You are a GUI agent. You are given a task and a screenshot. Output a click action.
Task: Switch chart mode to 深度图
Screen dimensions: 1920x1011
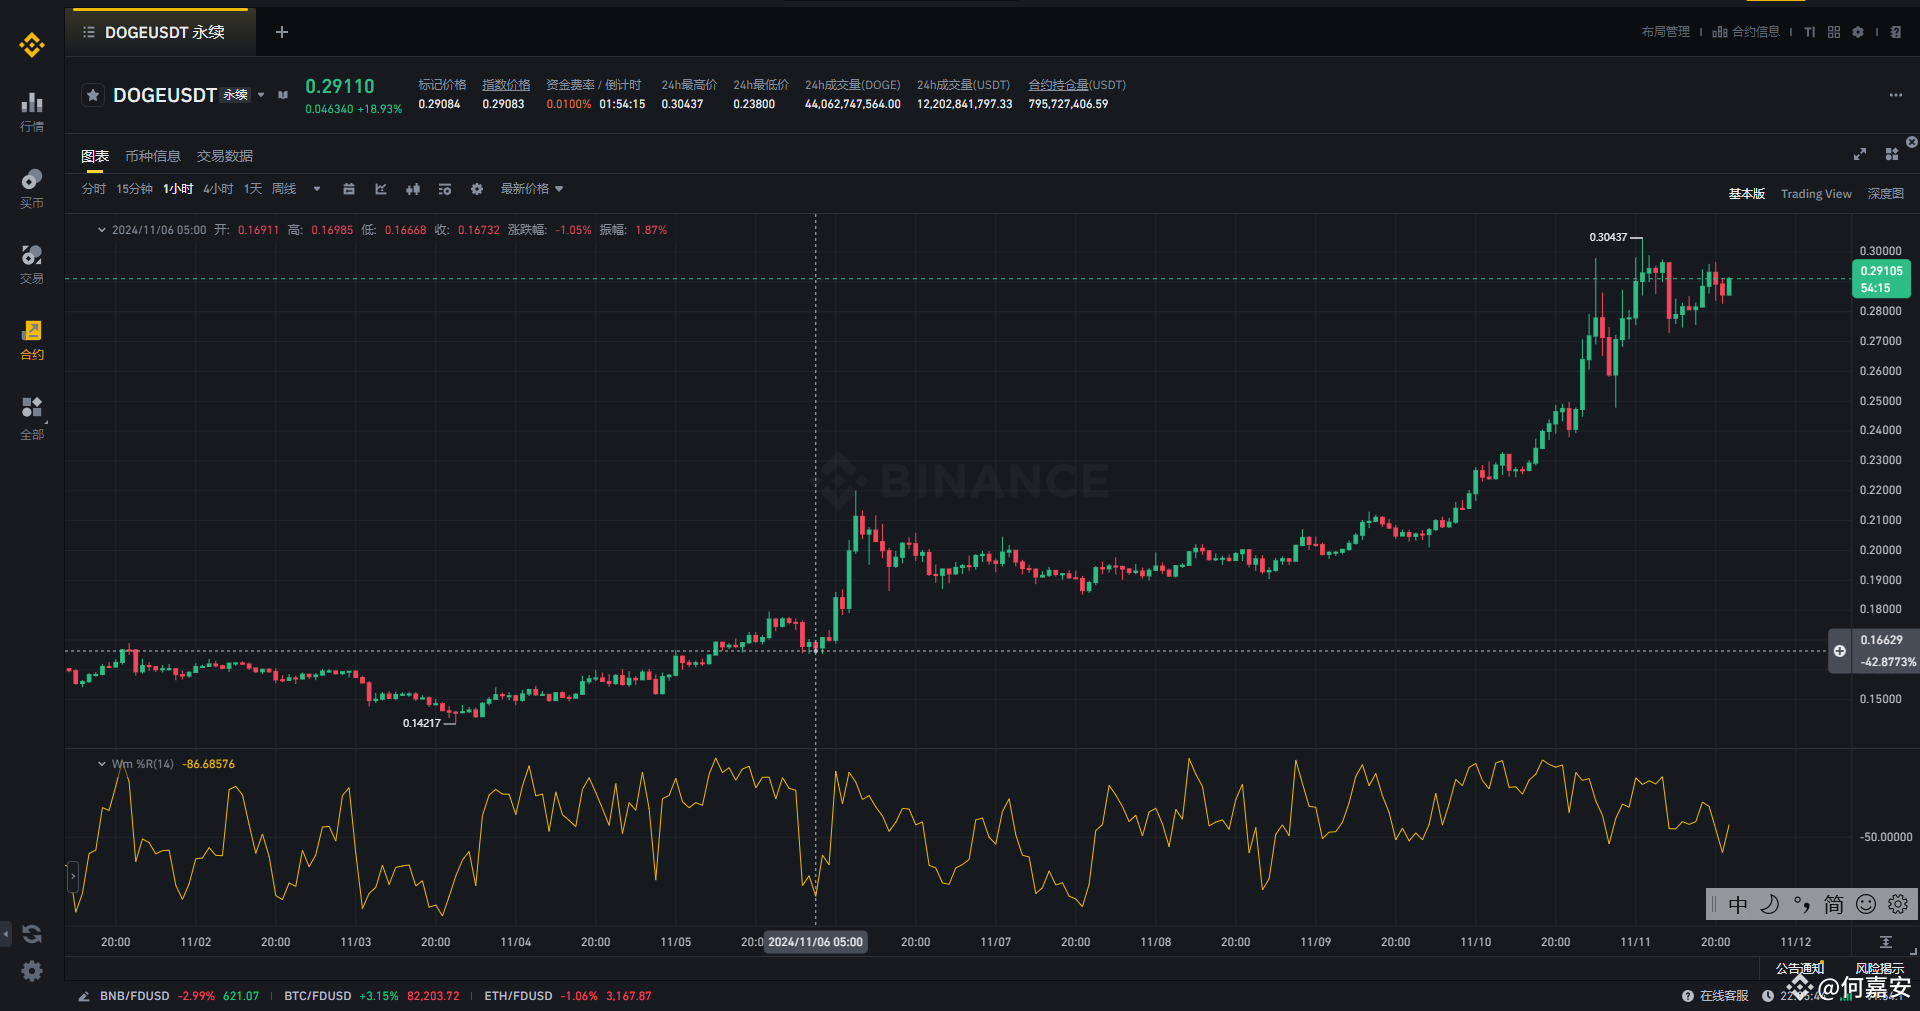coord(1886,194)
